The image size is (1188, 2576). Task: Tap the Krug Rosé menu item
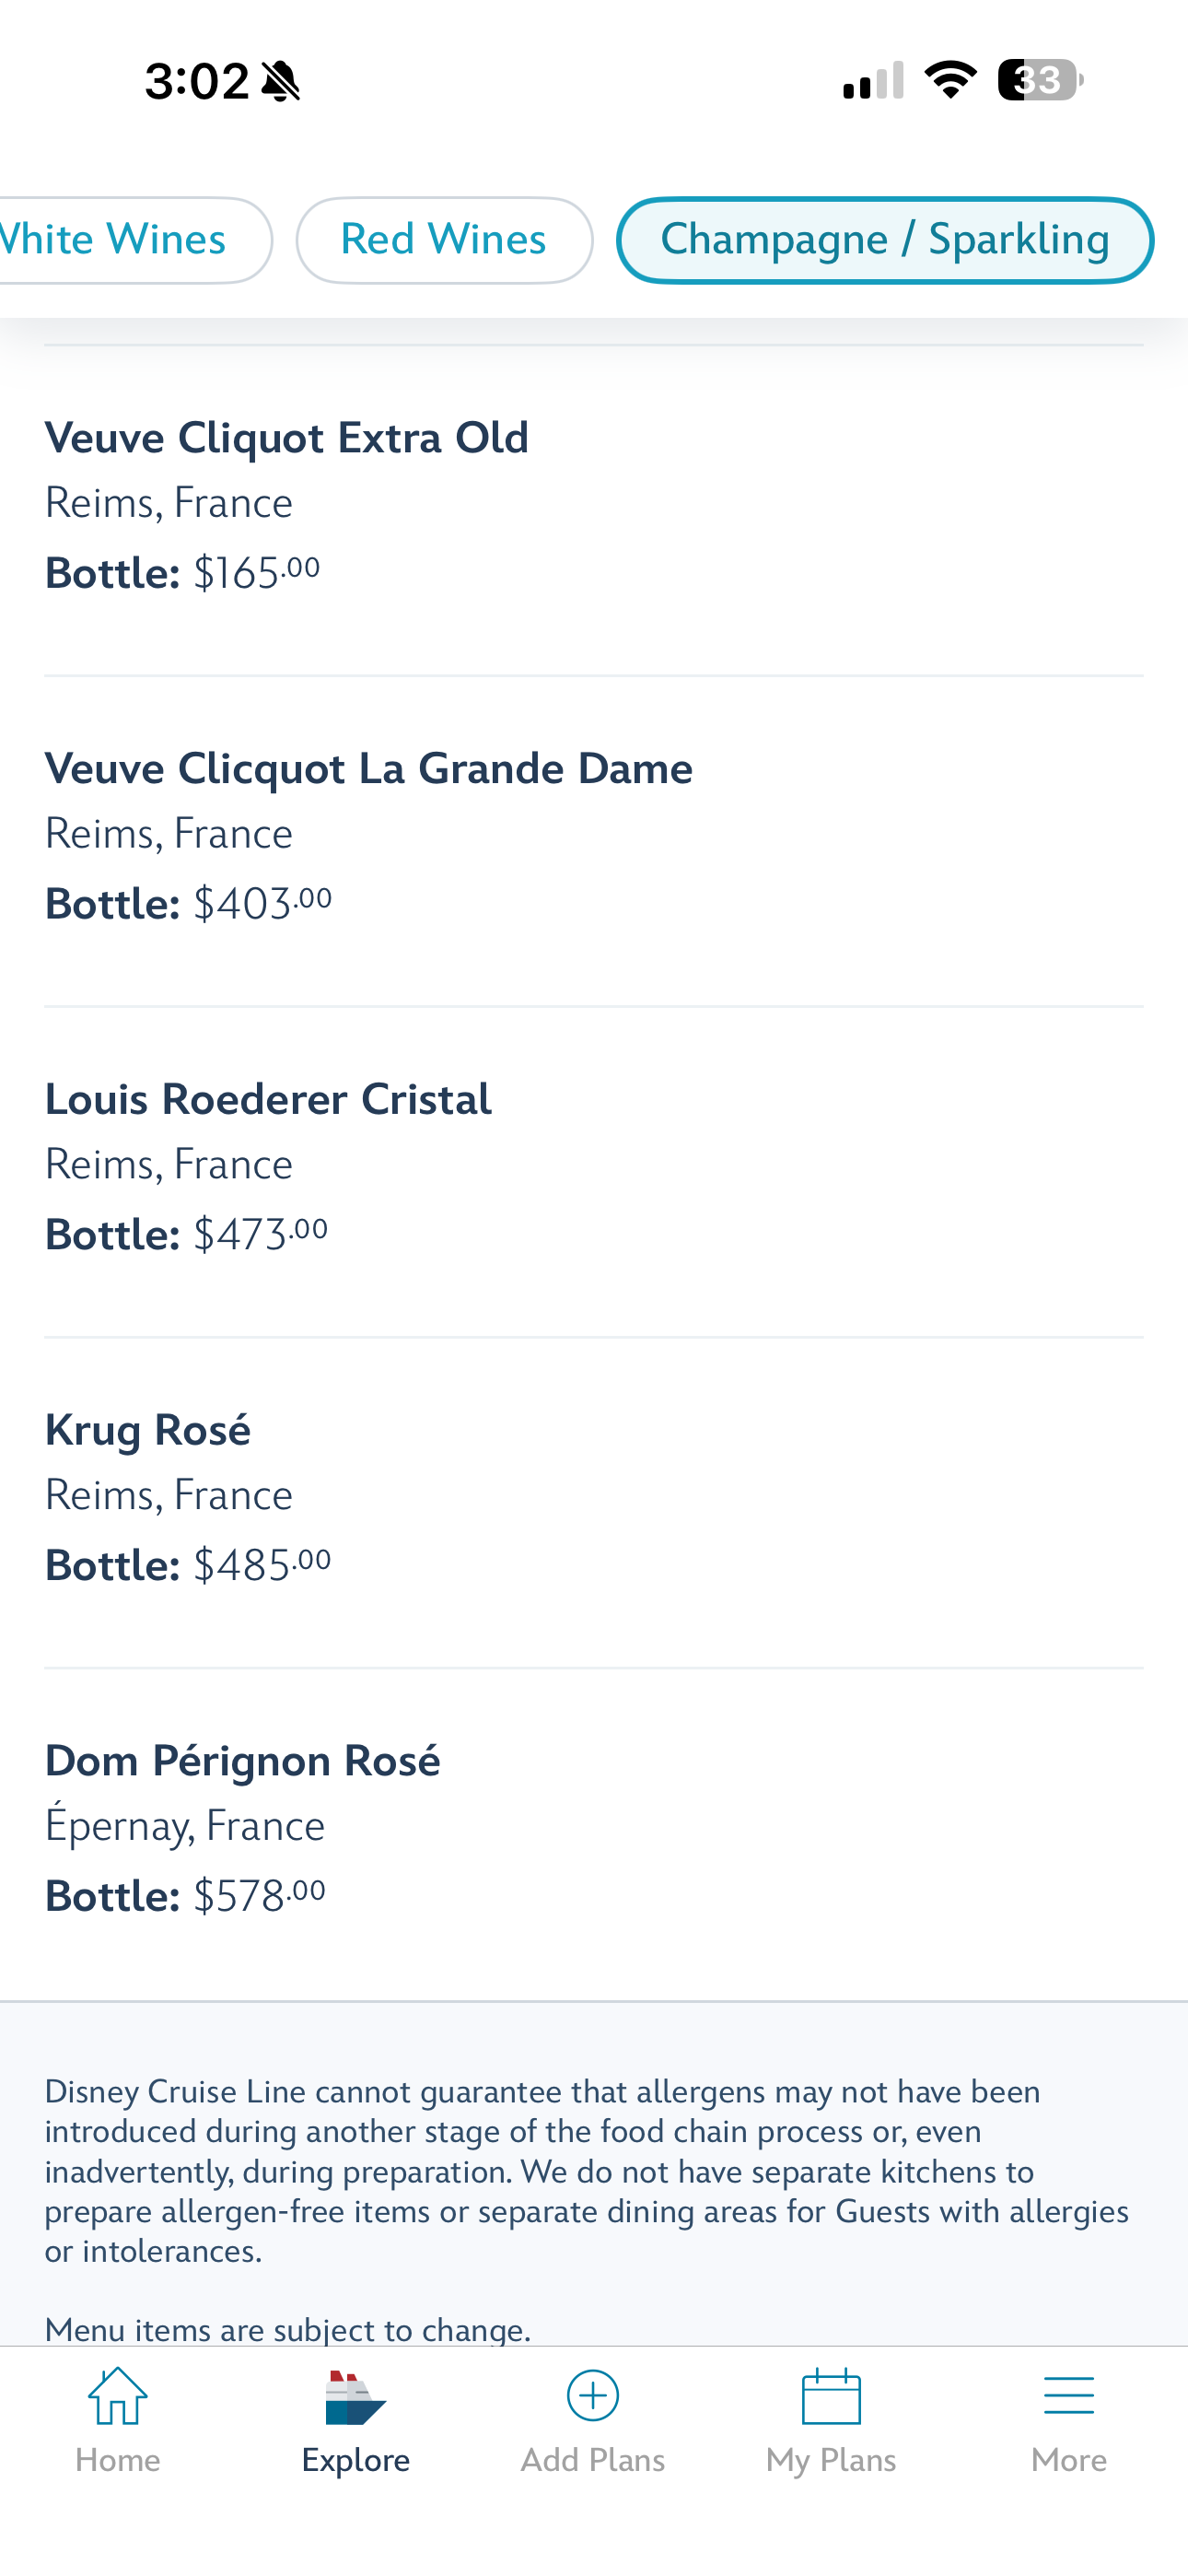(x=148, y=1430)
